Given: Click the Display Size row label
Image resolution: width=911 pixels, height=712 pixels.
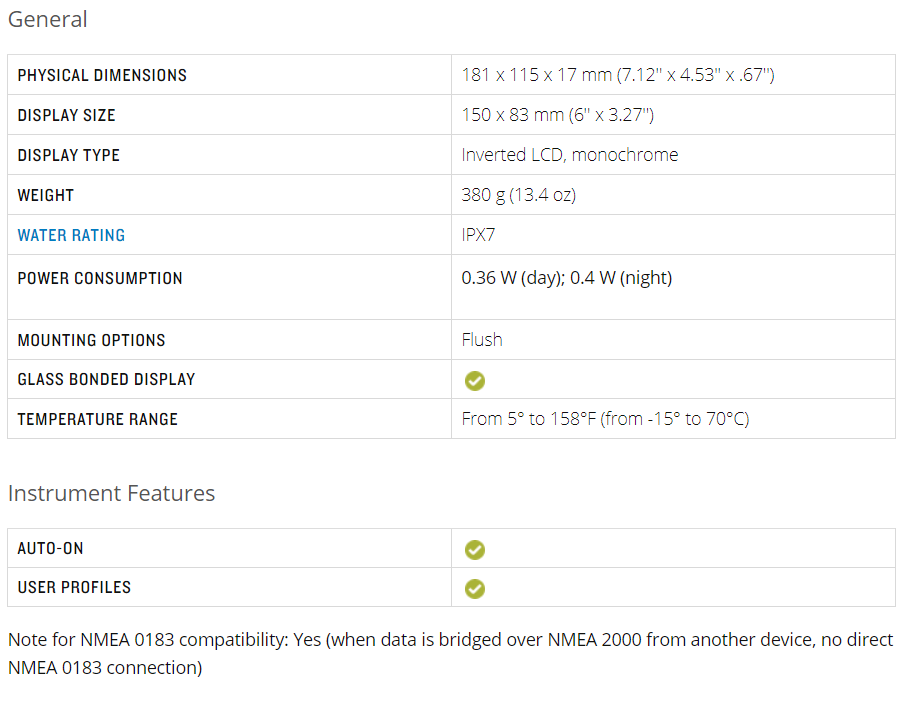Looking at the screenshot, I should click(x=66, y=115).
